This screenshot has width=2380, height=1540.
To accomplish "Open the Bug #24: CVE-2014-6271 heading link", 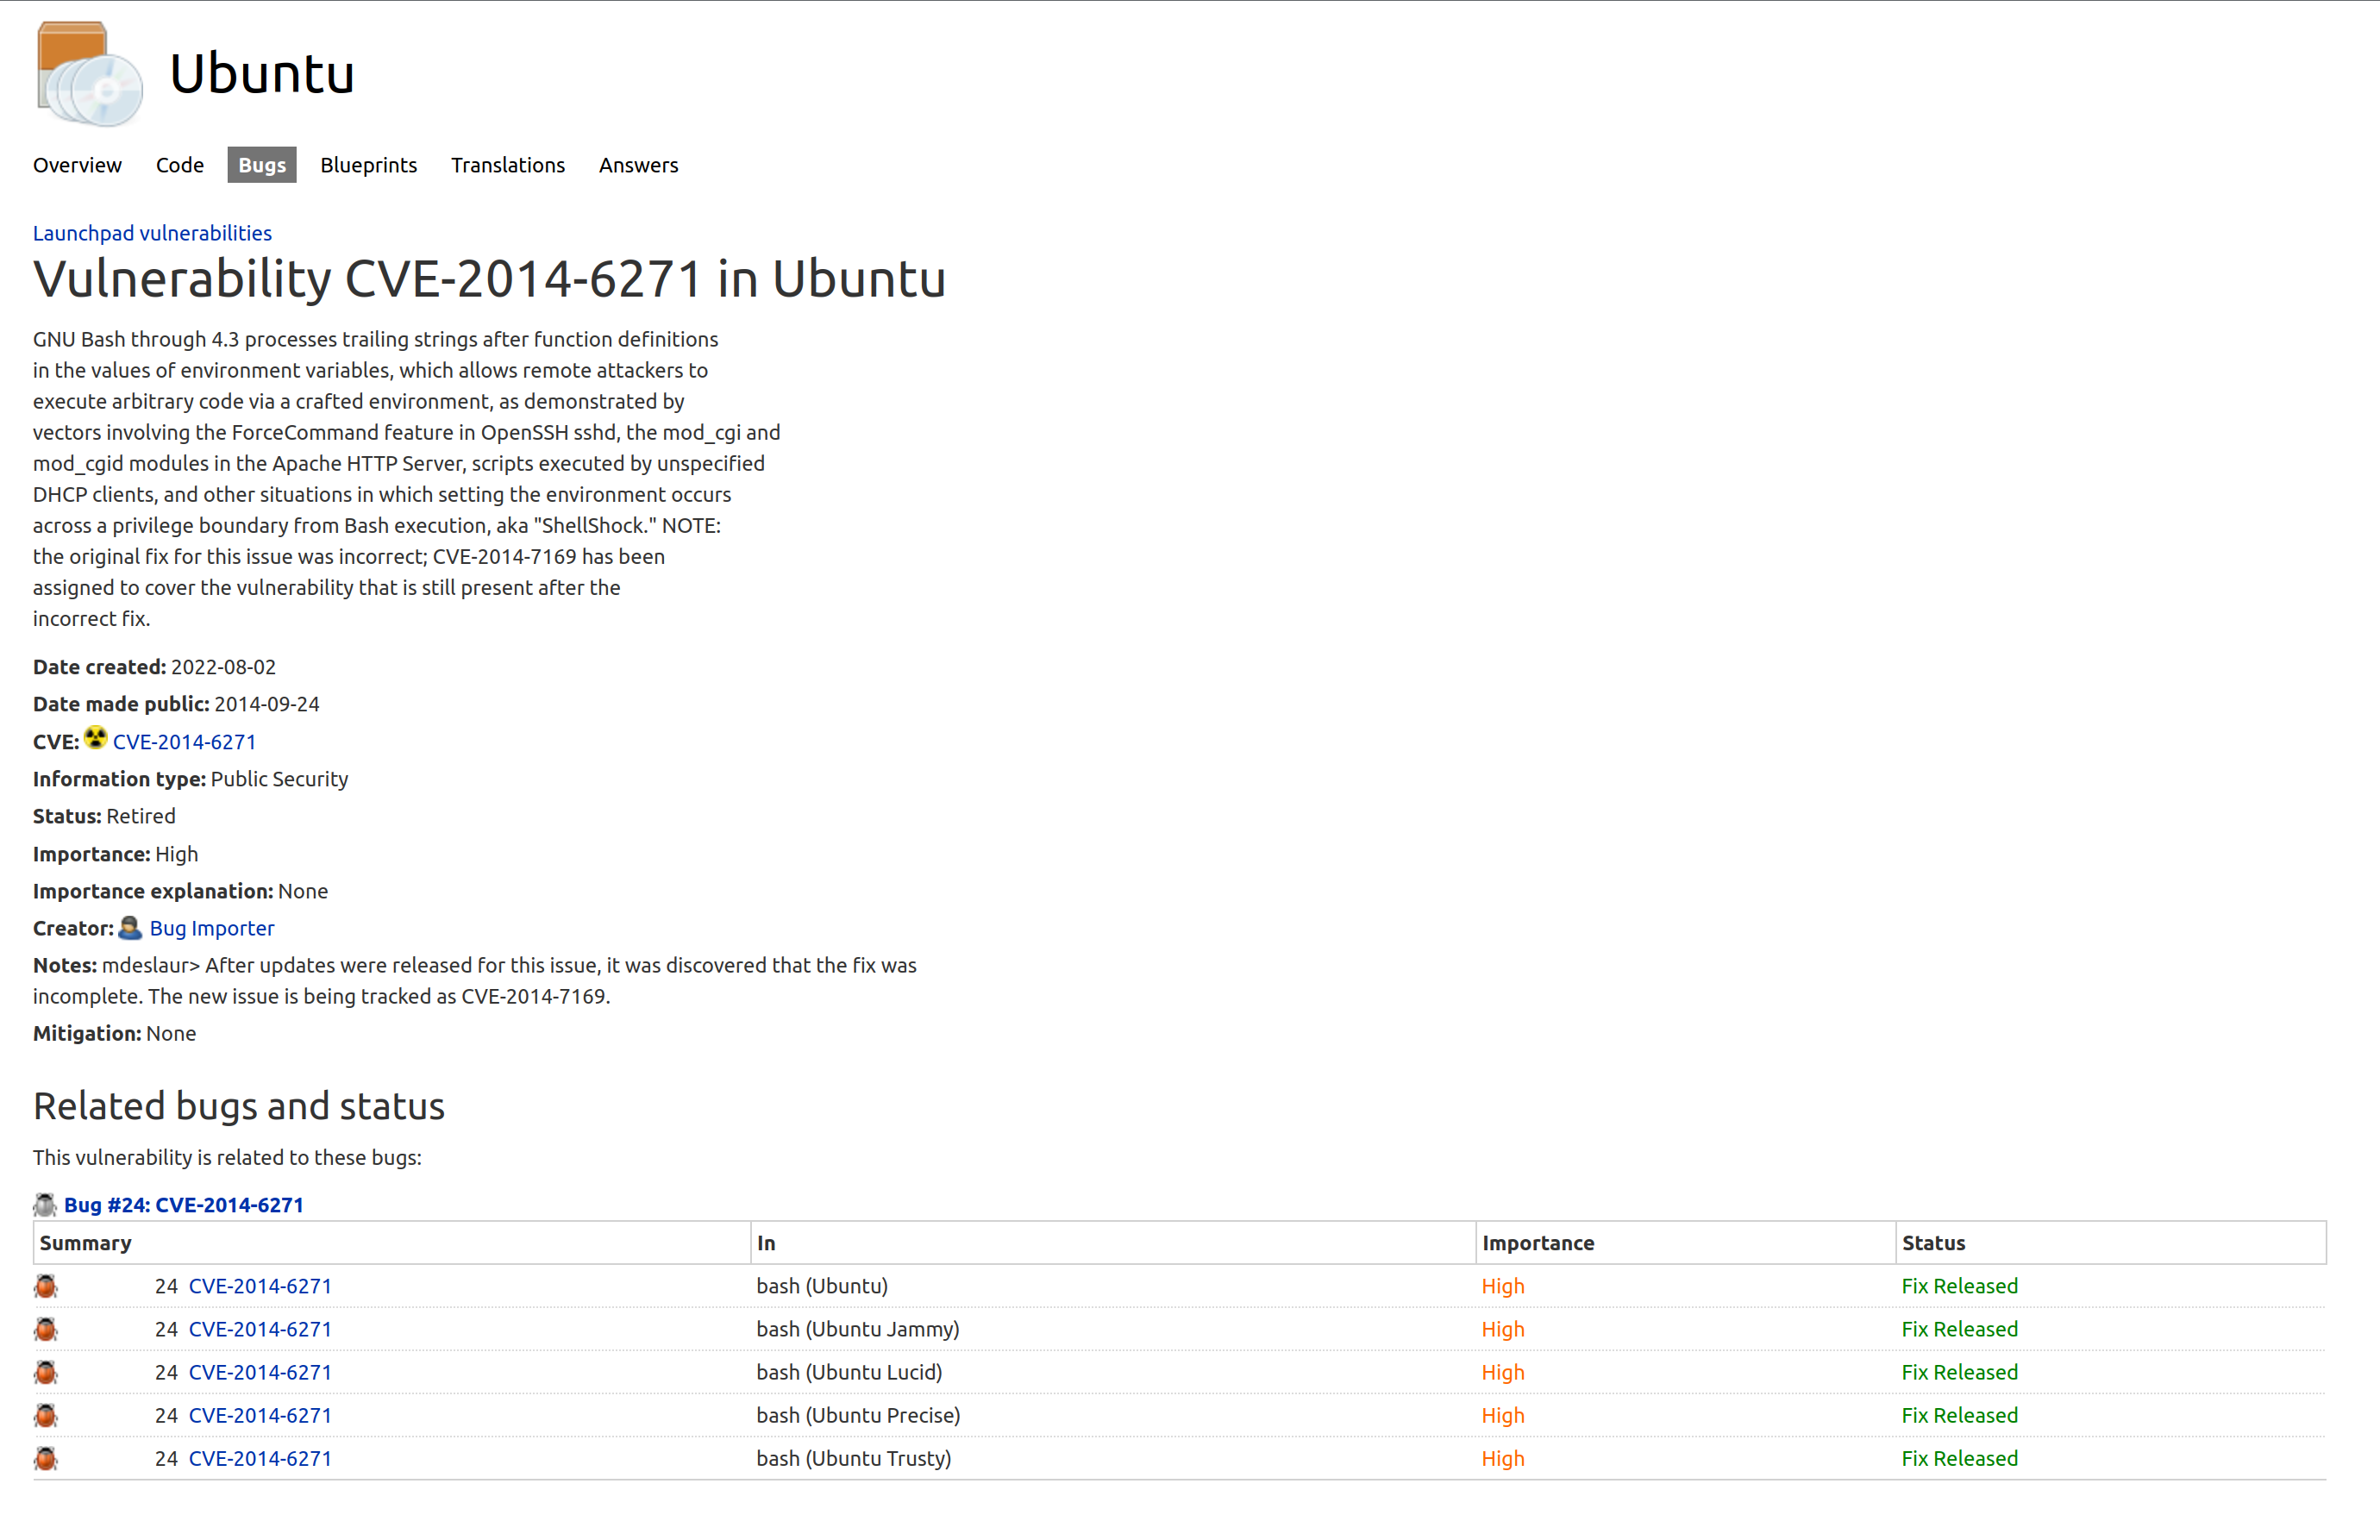I will coord(184,1205).
